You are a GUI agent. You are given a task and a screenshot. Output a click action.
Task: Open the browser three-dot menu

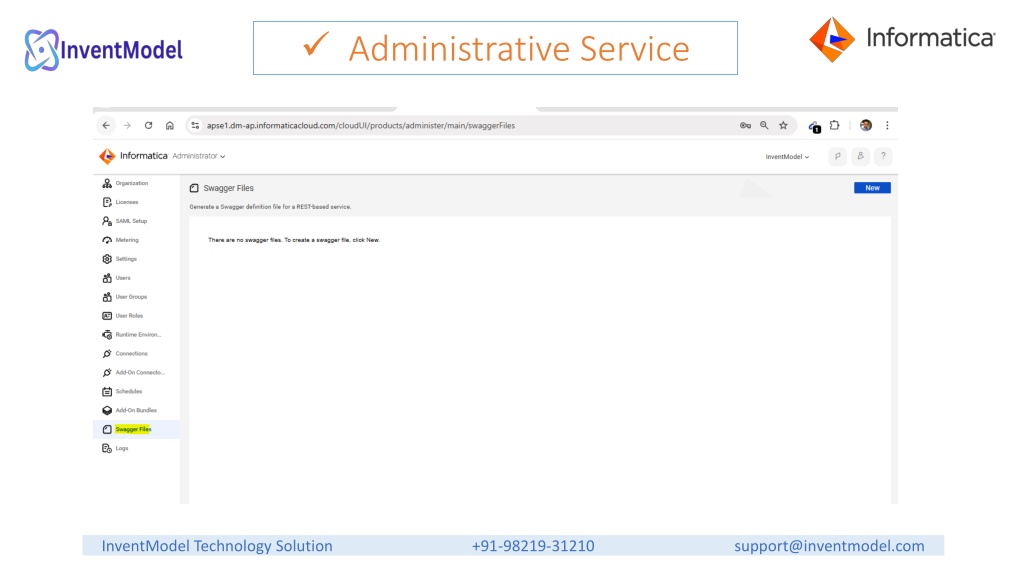[887, 125]
